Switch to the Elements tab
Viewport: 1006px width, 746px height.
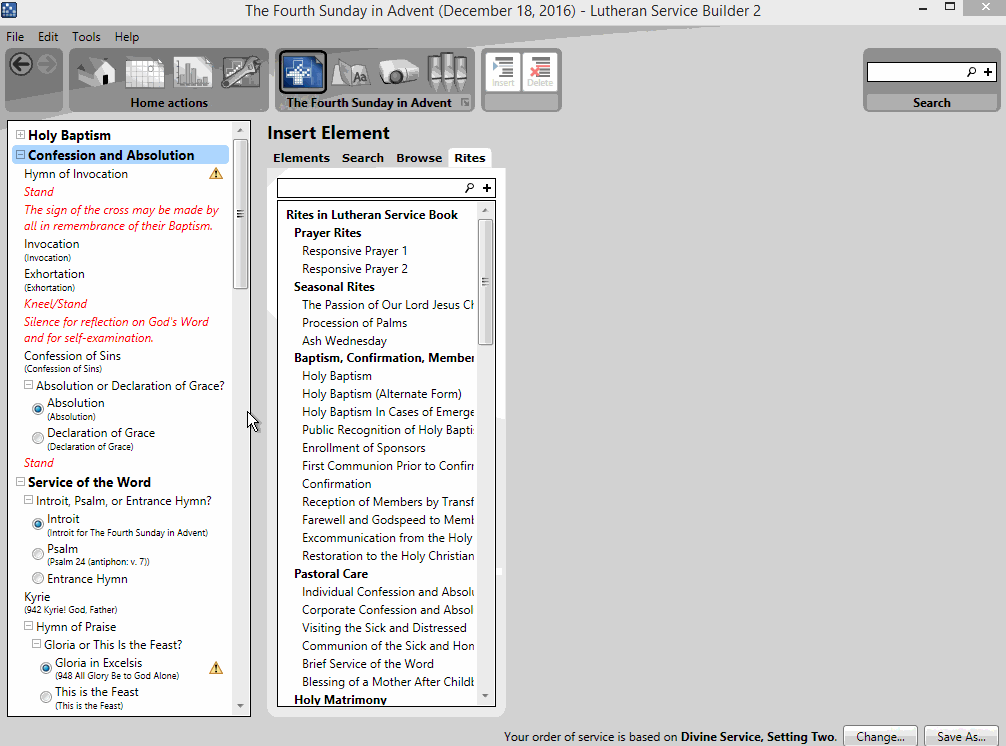[302, 158]
